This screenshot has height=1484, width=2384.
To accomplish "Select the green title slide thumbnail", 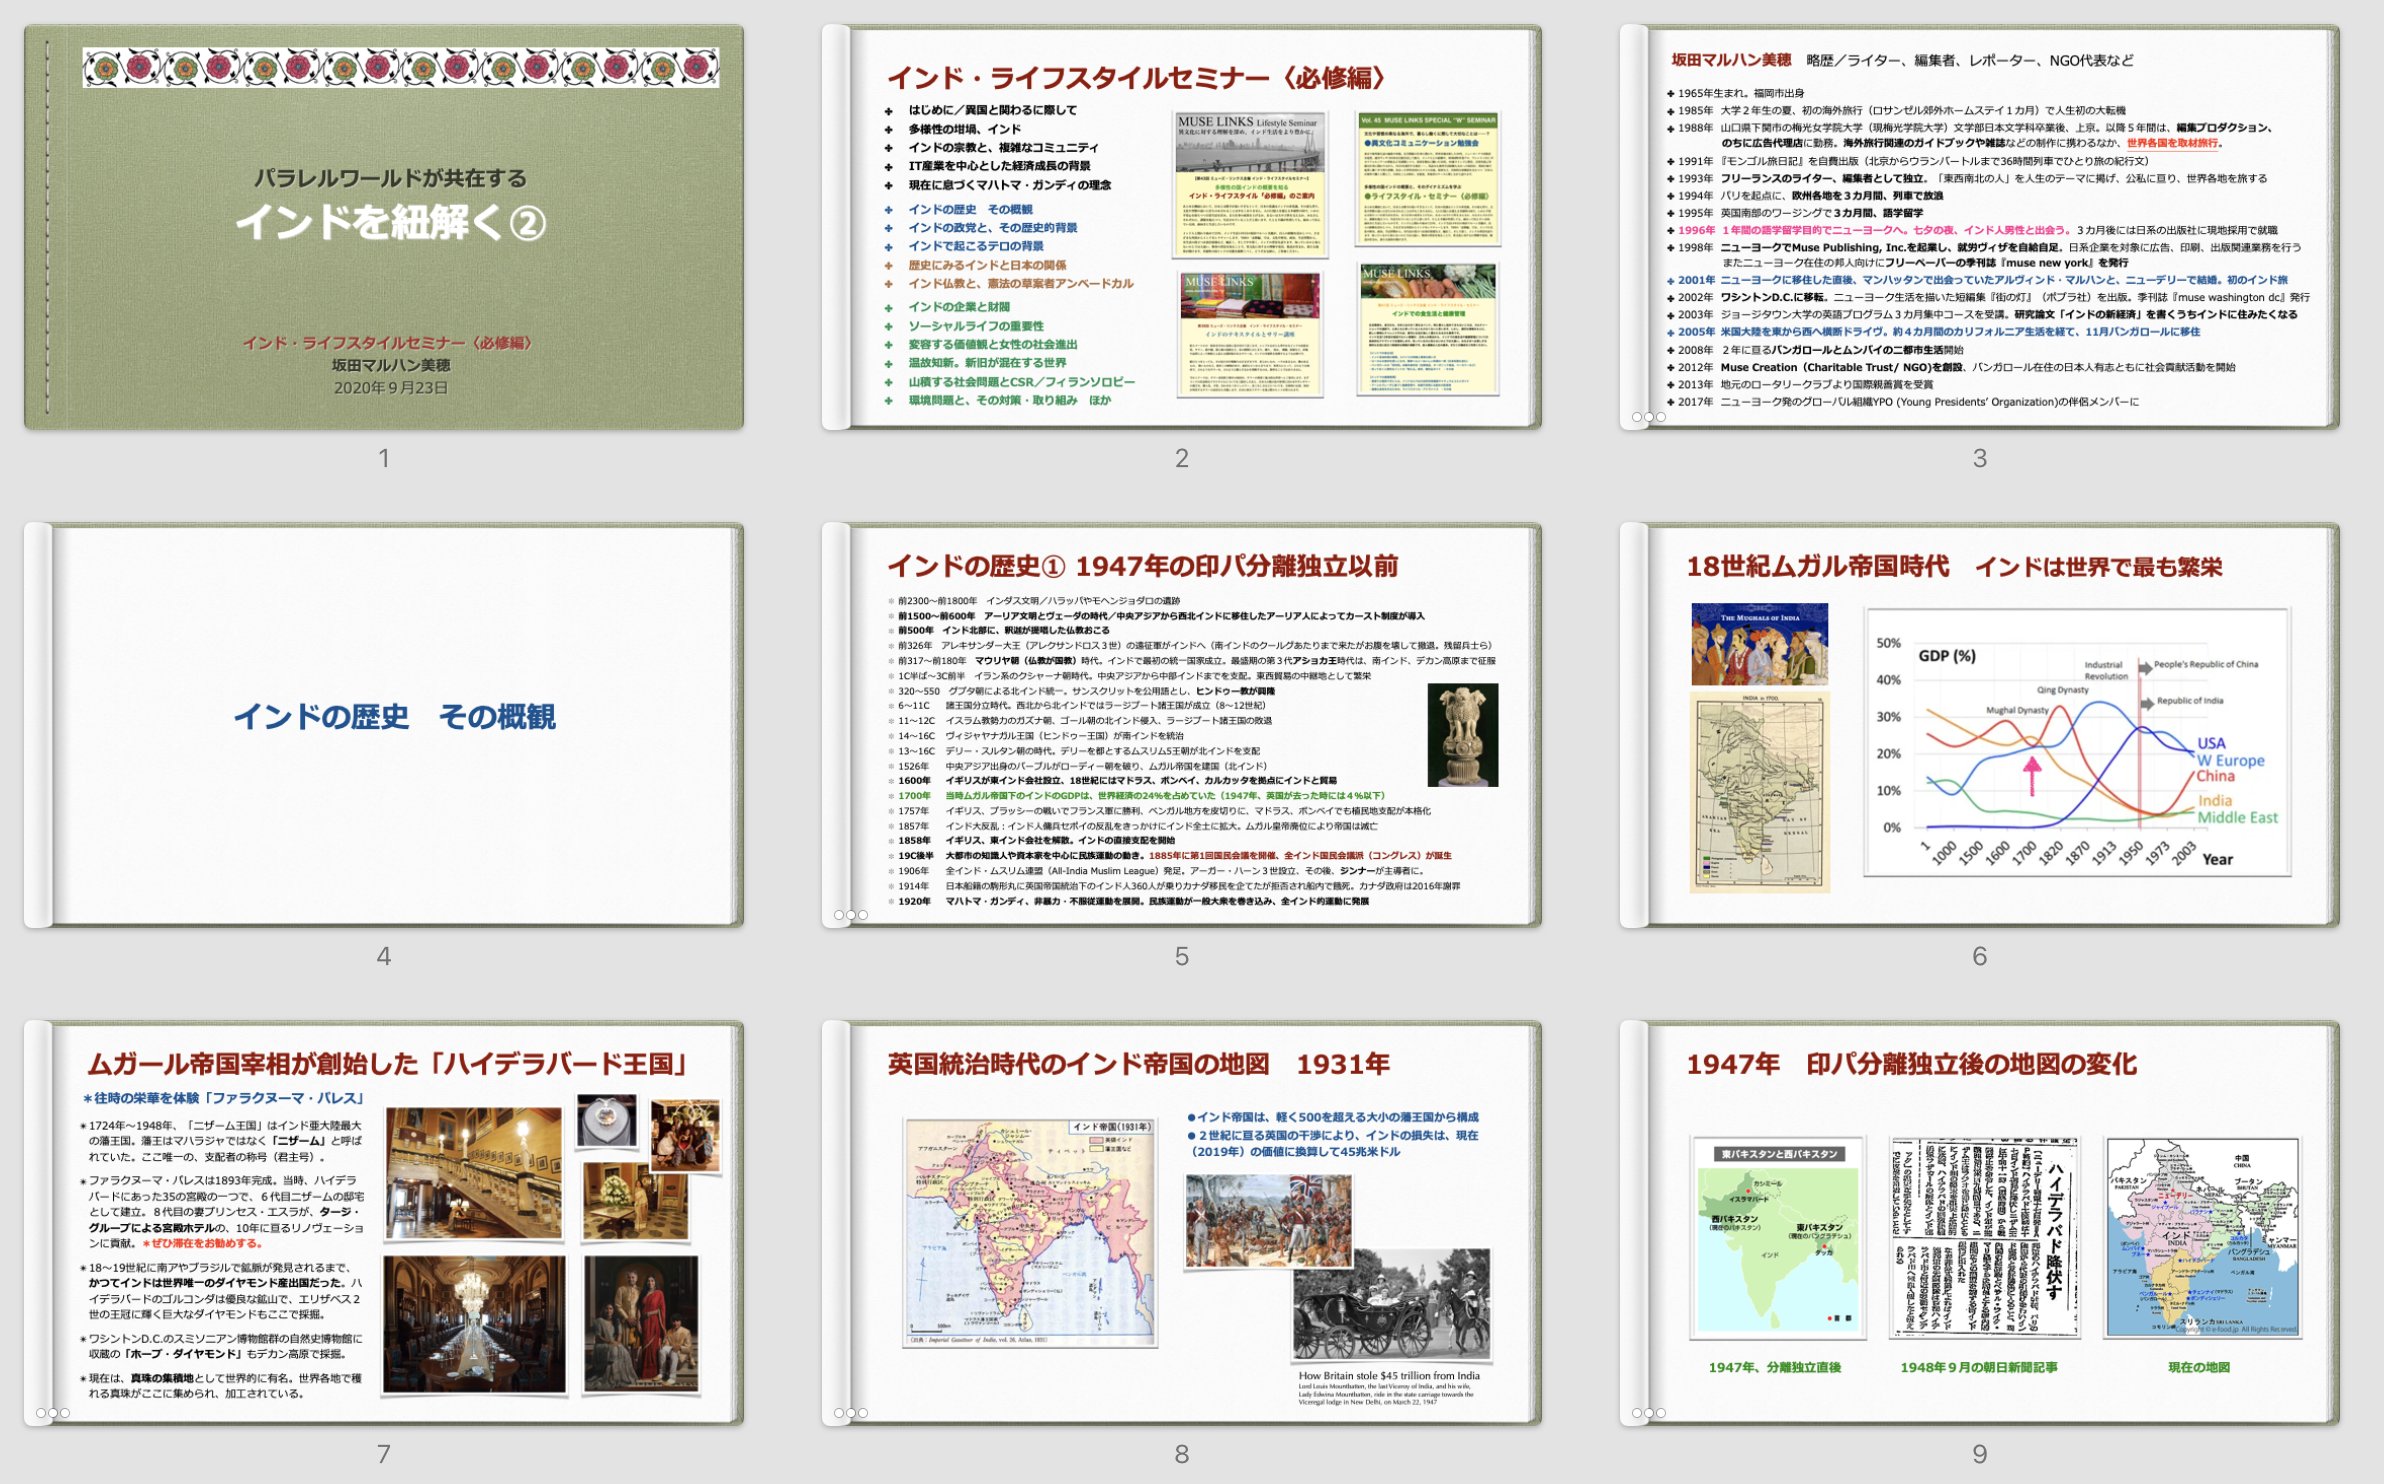I will click(x=384, y=228).
